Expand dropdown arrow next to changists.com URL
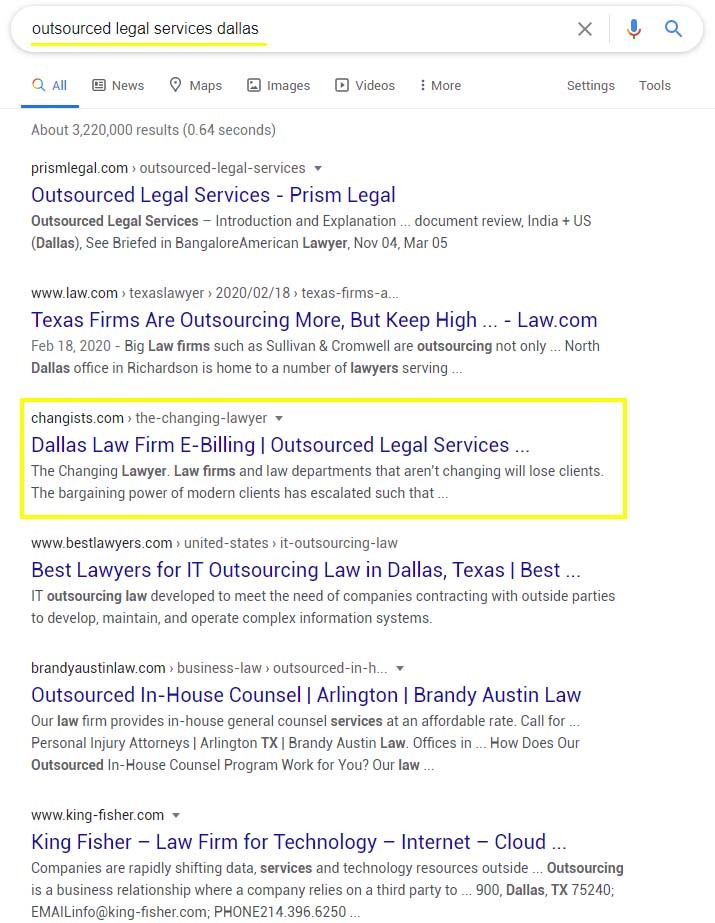Screen dimensions: 715x923 coord(279,418)
